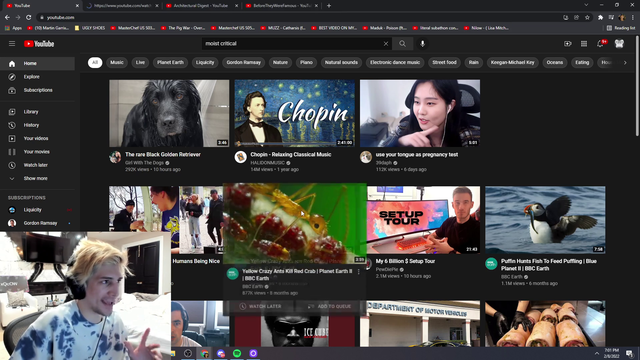The image size is (640, 360).
Task: Open the account avatar menu
Action: click(619, 44)
